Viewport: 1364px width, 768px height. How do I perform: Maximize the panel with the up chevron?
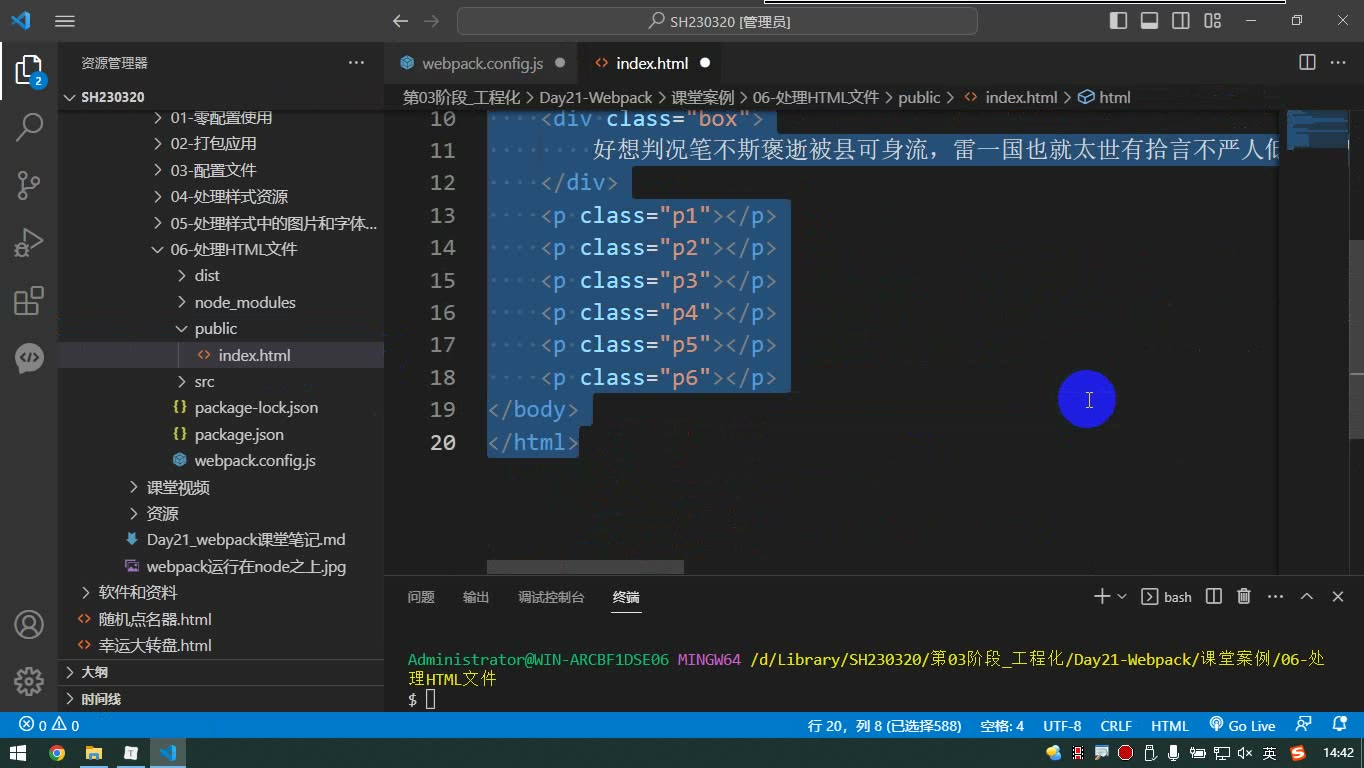point(1307,596)
